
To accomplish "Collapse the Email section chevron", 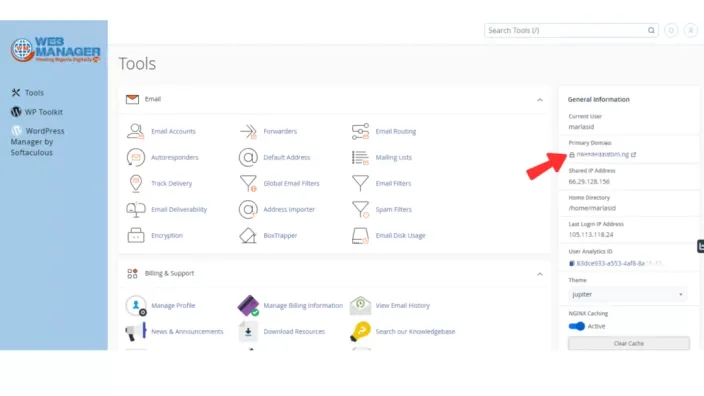I will pos(540,100).
